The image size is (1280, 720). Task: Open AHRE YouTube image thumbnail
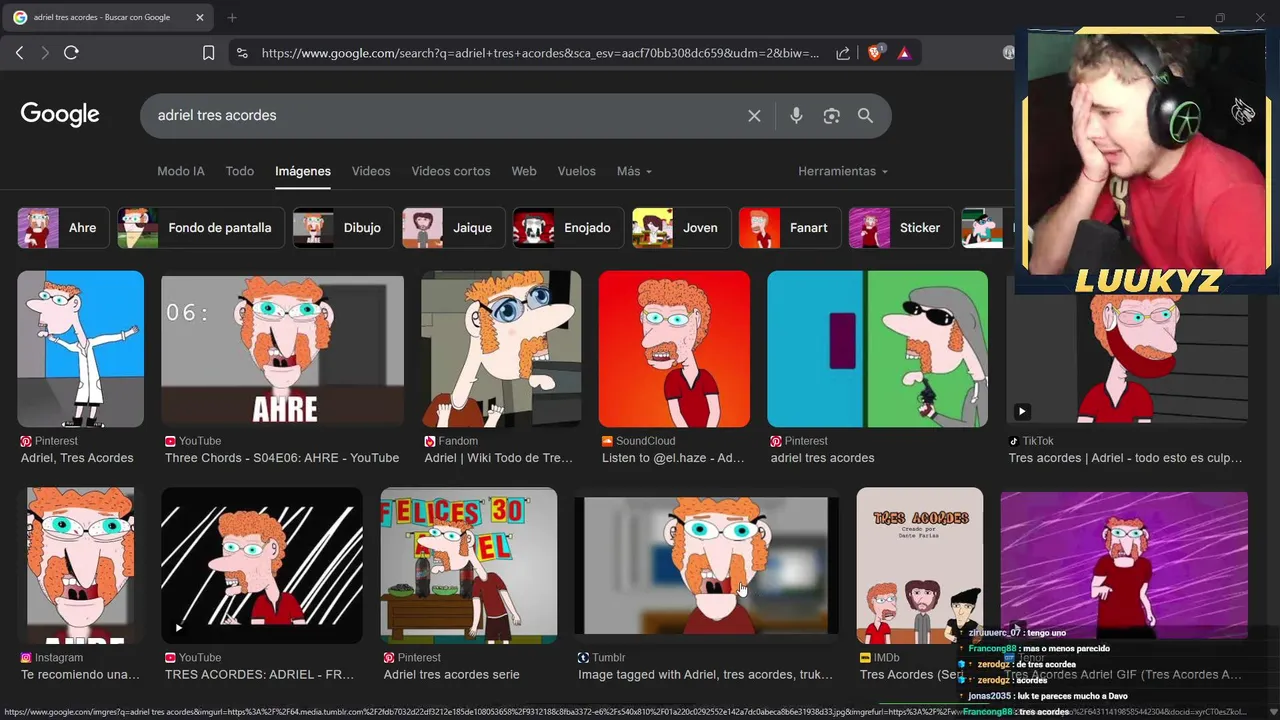[282, 349]
